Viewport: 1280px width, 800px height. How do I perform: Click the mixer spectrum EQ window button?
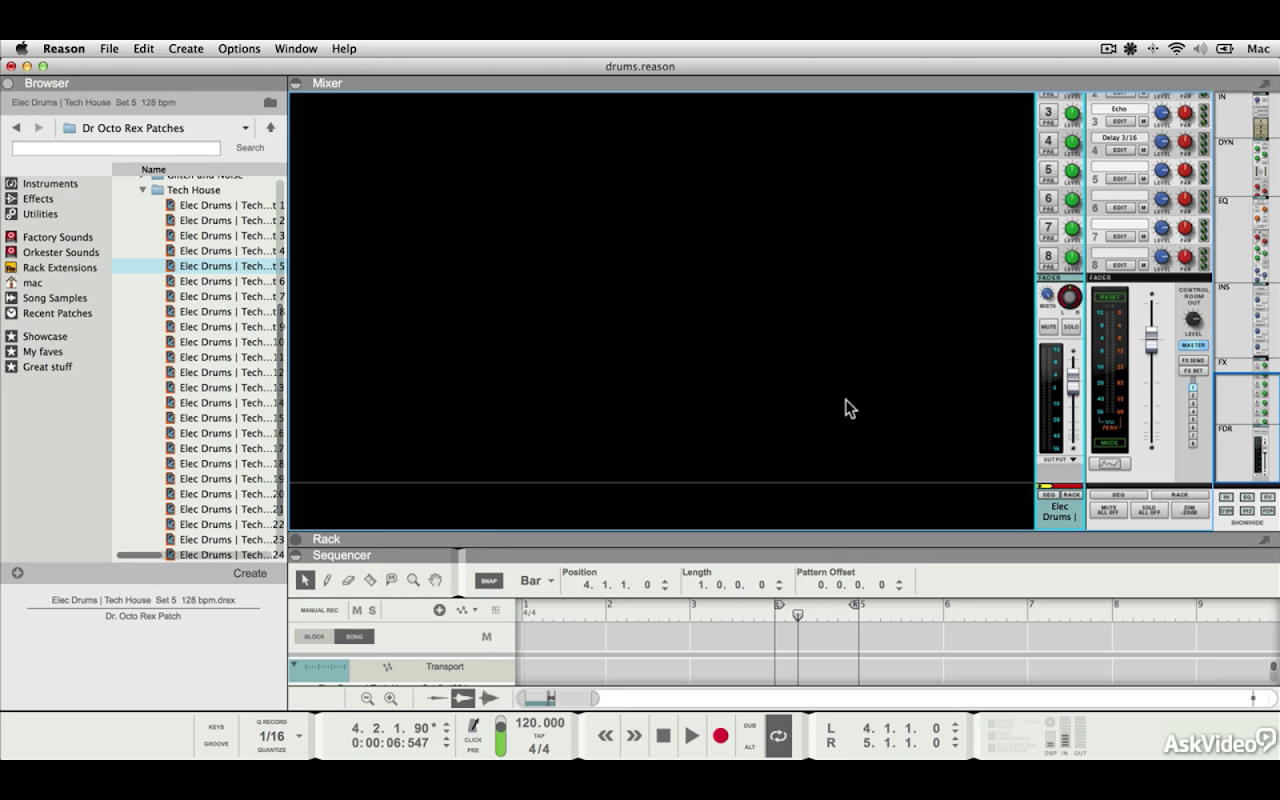pos(1109,464)
